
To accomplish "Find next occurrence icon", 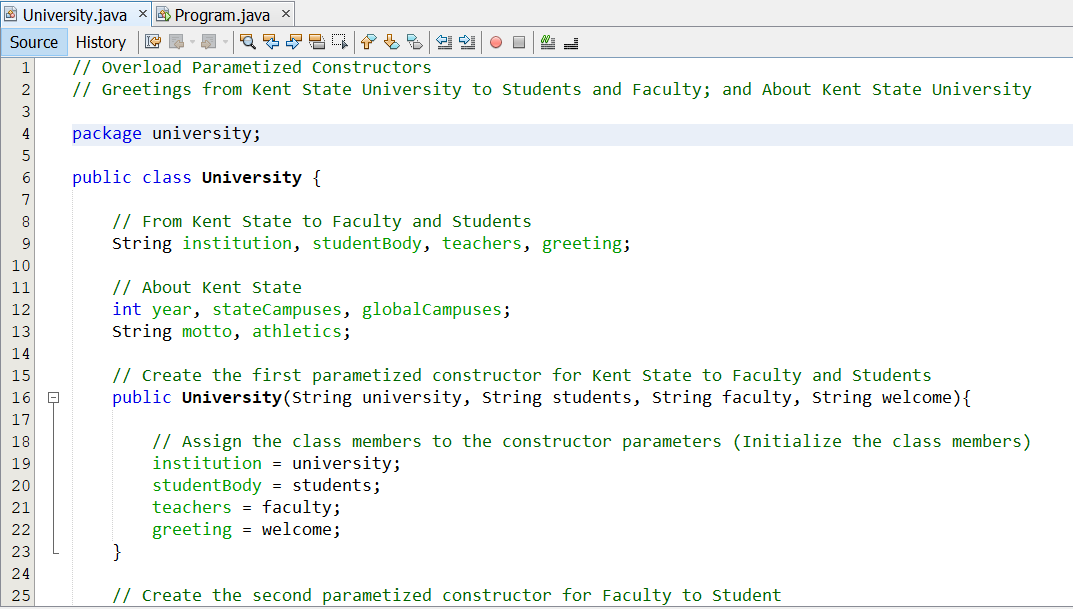I will 294,42.
